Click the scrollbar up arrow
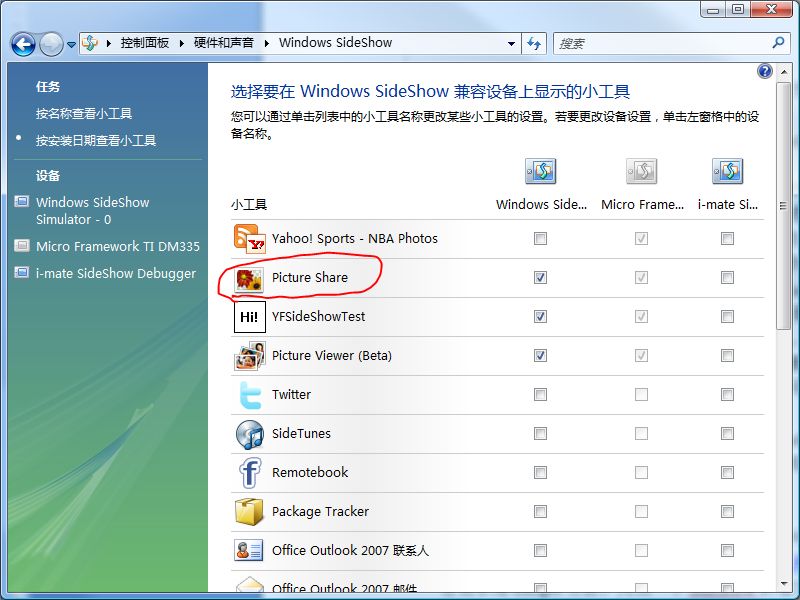This screenshot has height=600, width=800. pos(784,72)
